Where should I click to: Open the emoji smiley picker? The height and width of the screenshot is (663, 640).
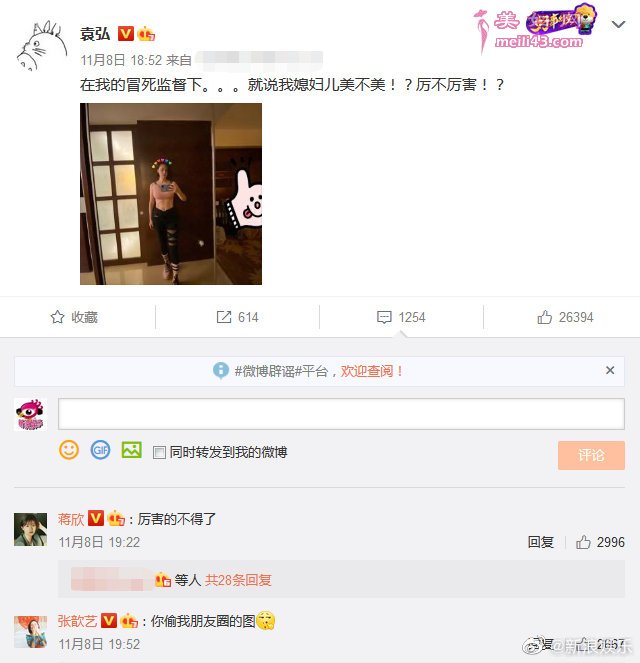69,449
